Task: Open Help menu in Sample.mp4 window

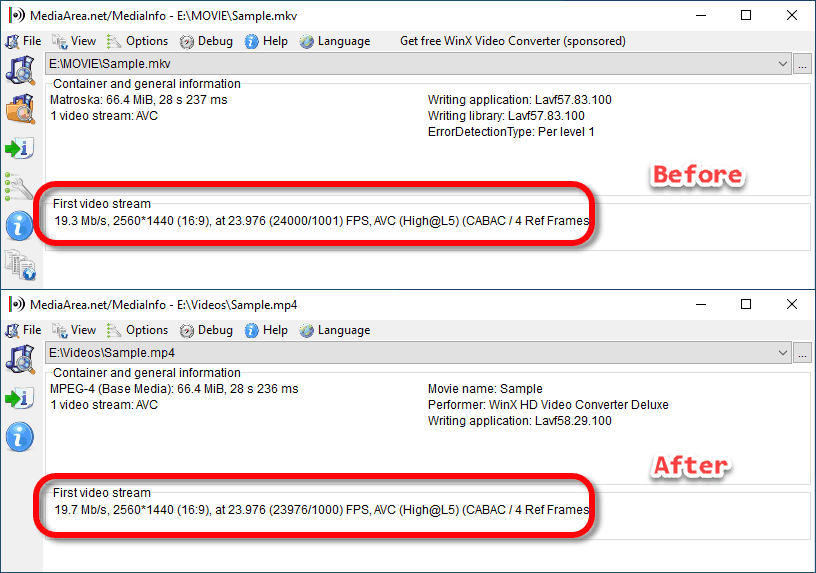Action: point(266,330)
